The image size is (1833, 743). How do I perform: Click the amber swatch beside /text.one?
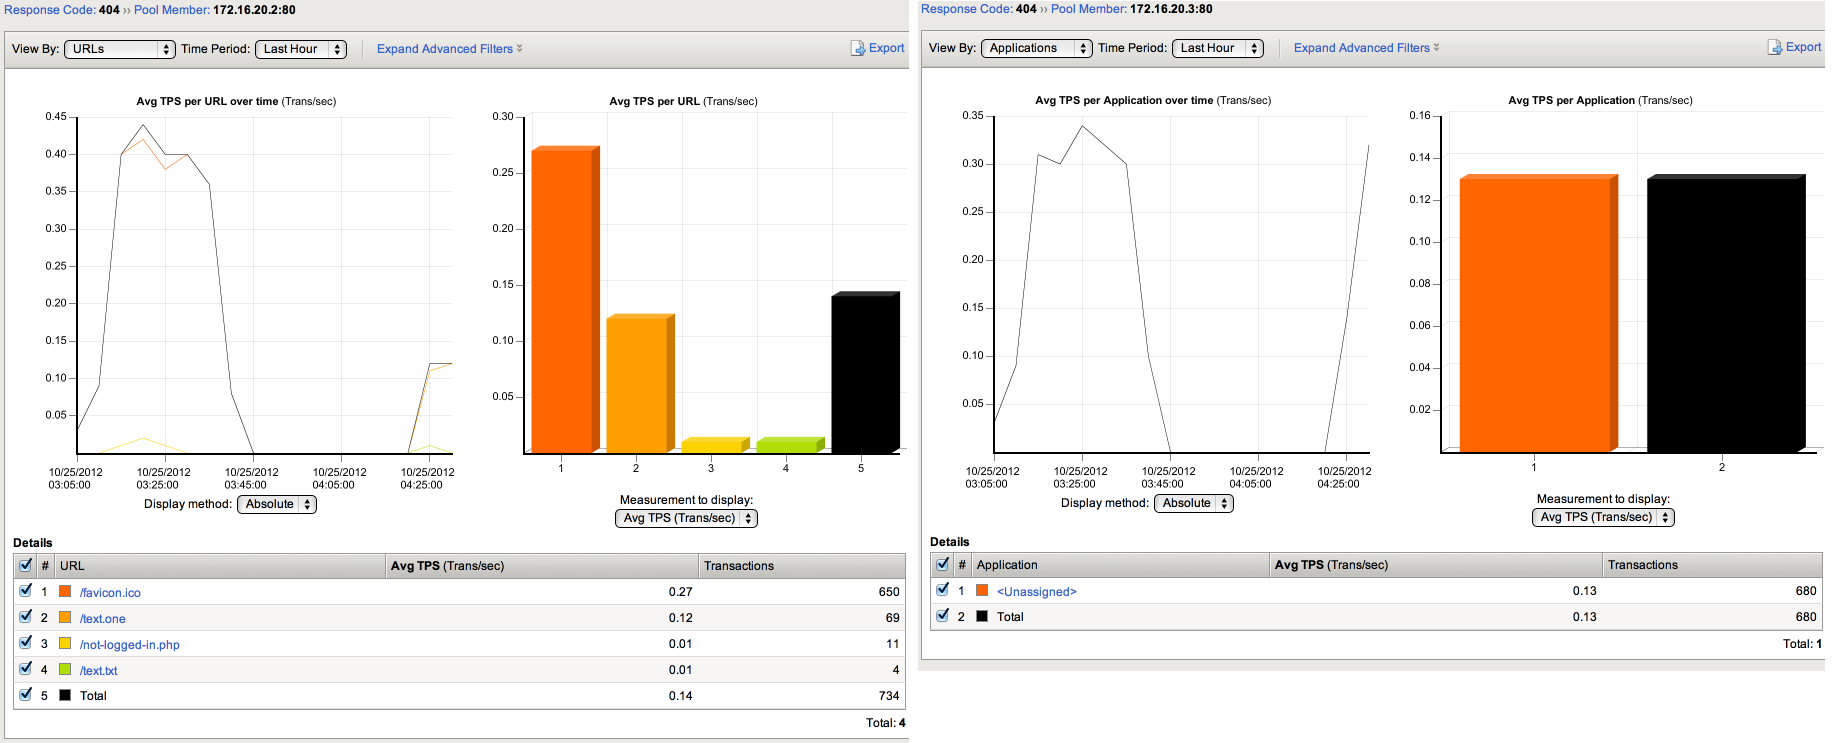(65, 618)
